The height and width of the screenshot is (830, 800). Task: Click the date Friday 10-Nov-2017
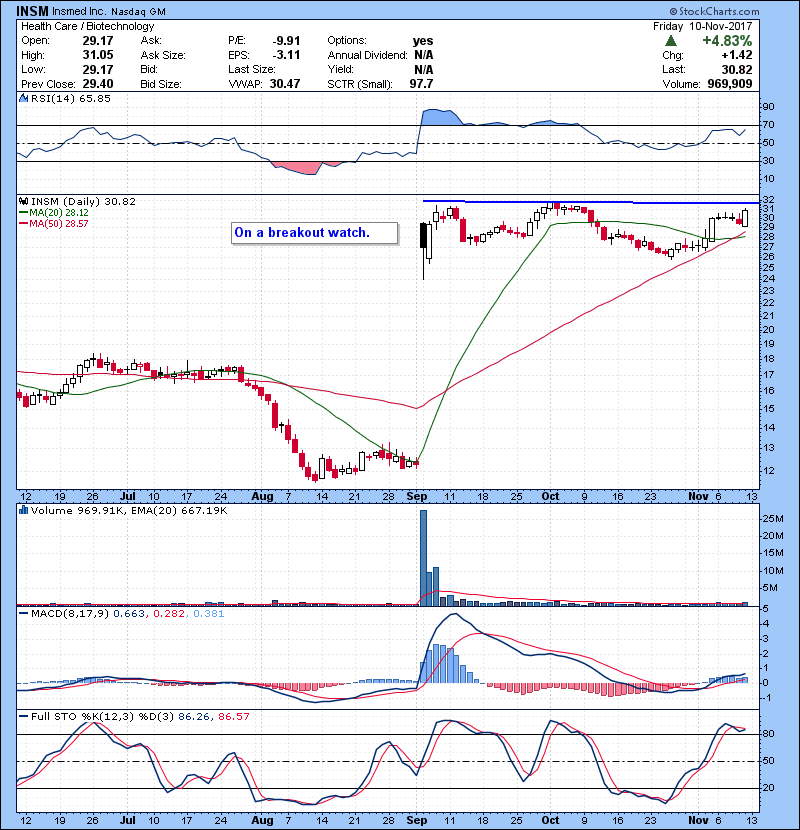[x=703, y=26]
